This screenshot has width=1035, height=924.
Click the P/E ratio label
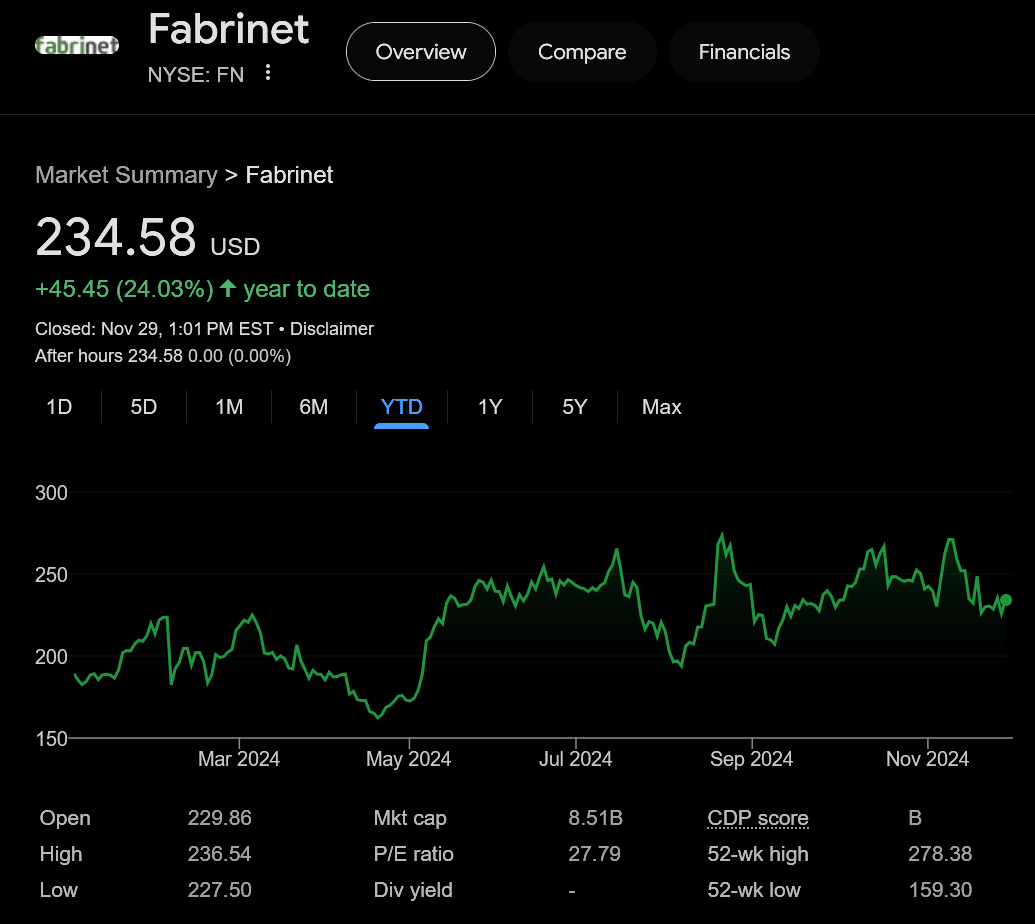pyautogui.click(x=413, y=853)
